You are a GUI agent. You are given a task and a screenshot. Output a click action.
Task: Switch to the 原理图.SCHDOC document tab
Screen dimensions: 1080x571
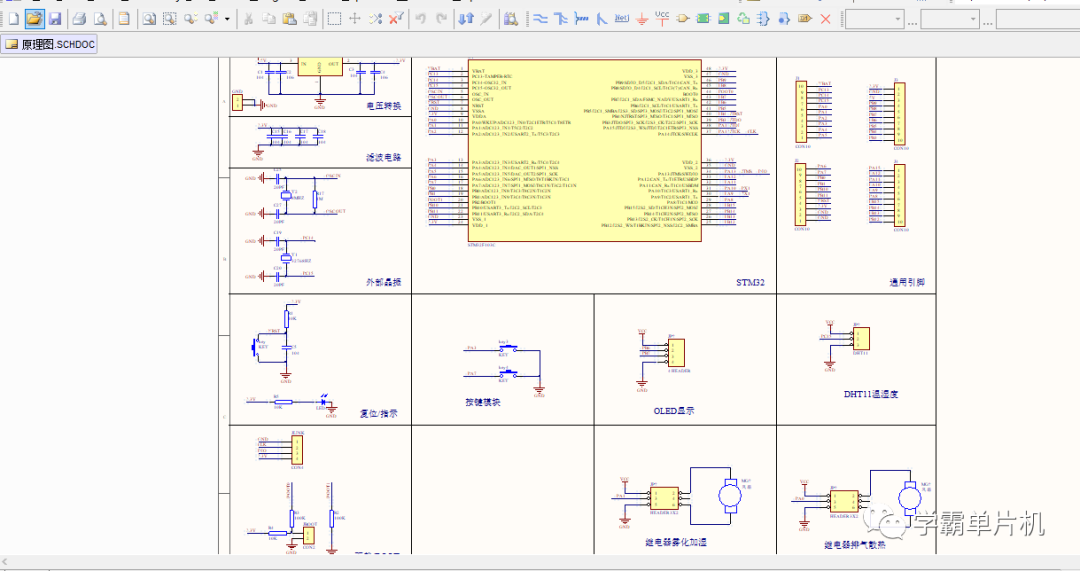click(x=49, y=44)
